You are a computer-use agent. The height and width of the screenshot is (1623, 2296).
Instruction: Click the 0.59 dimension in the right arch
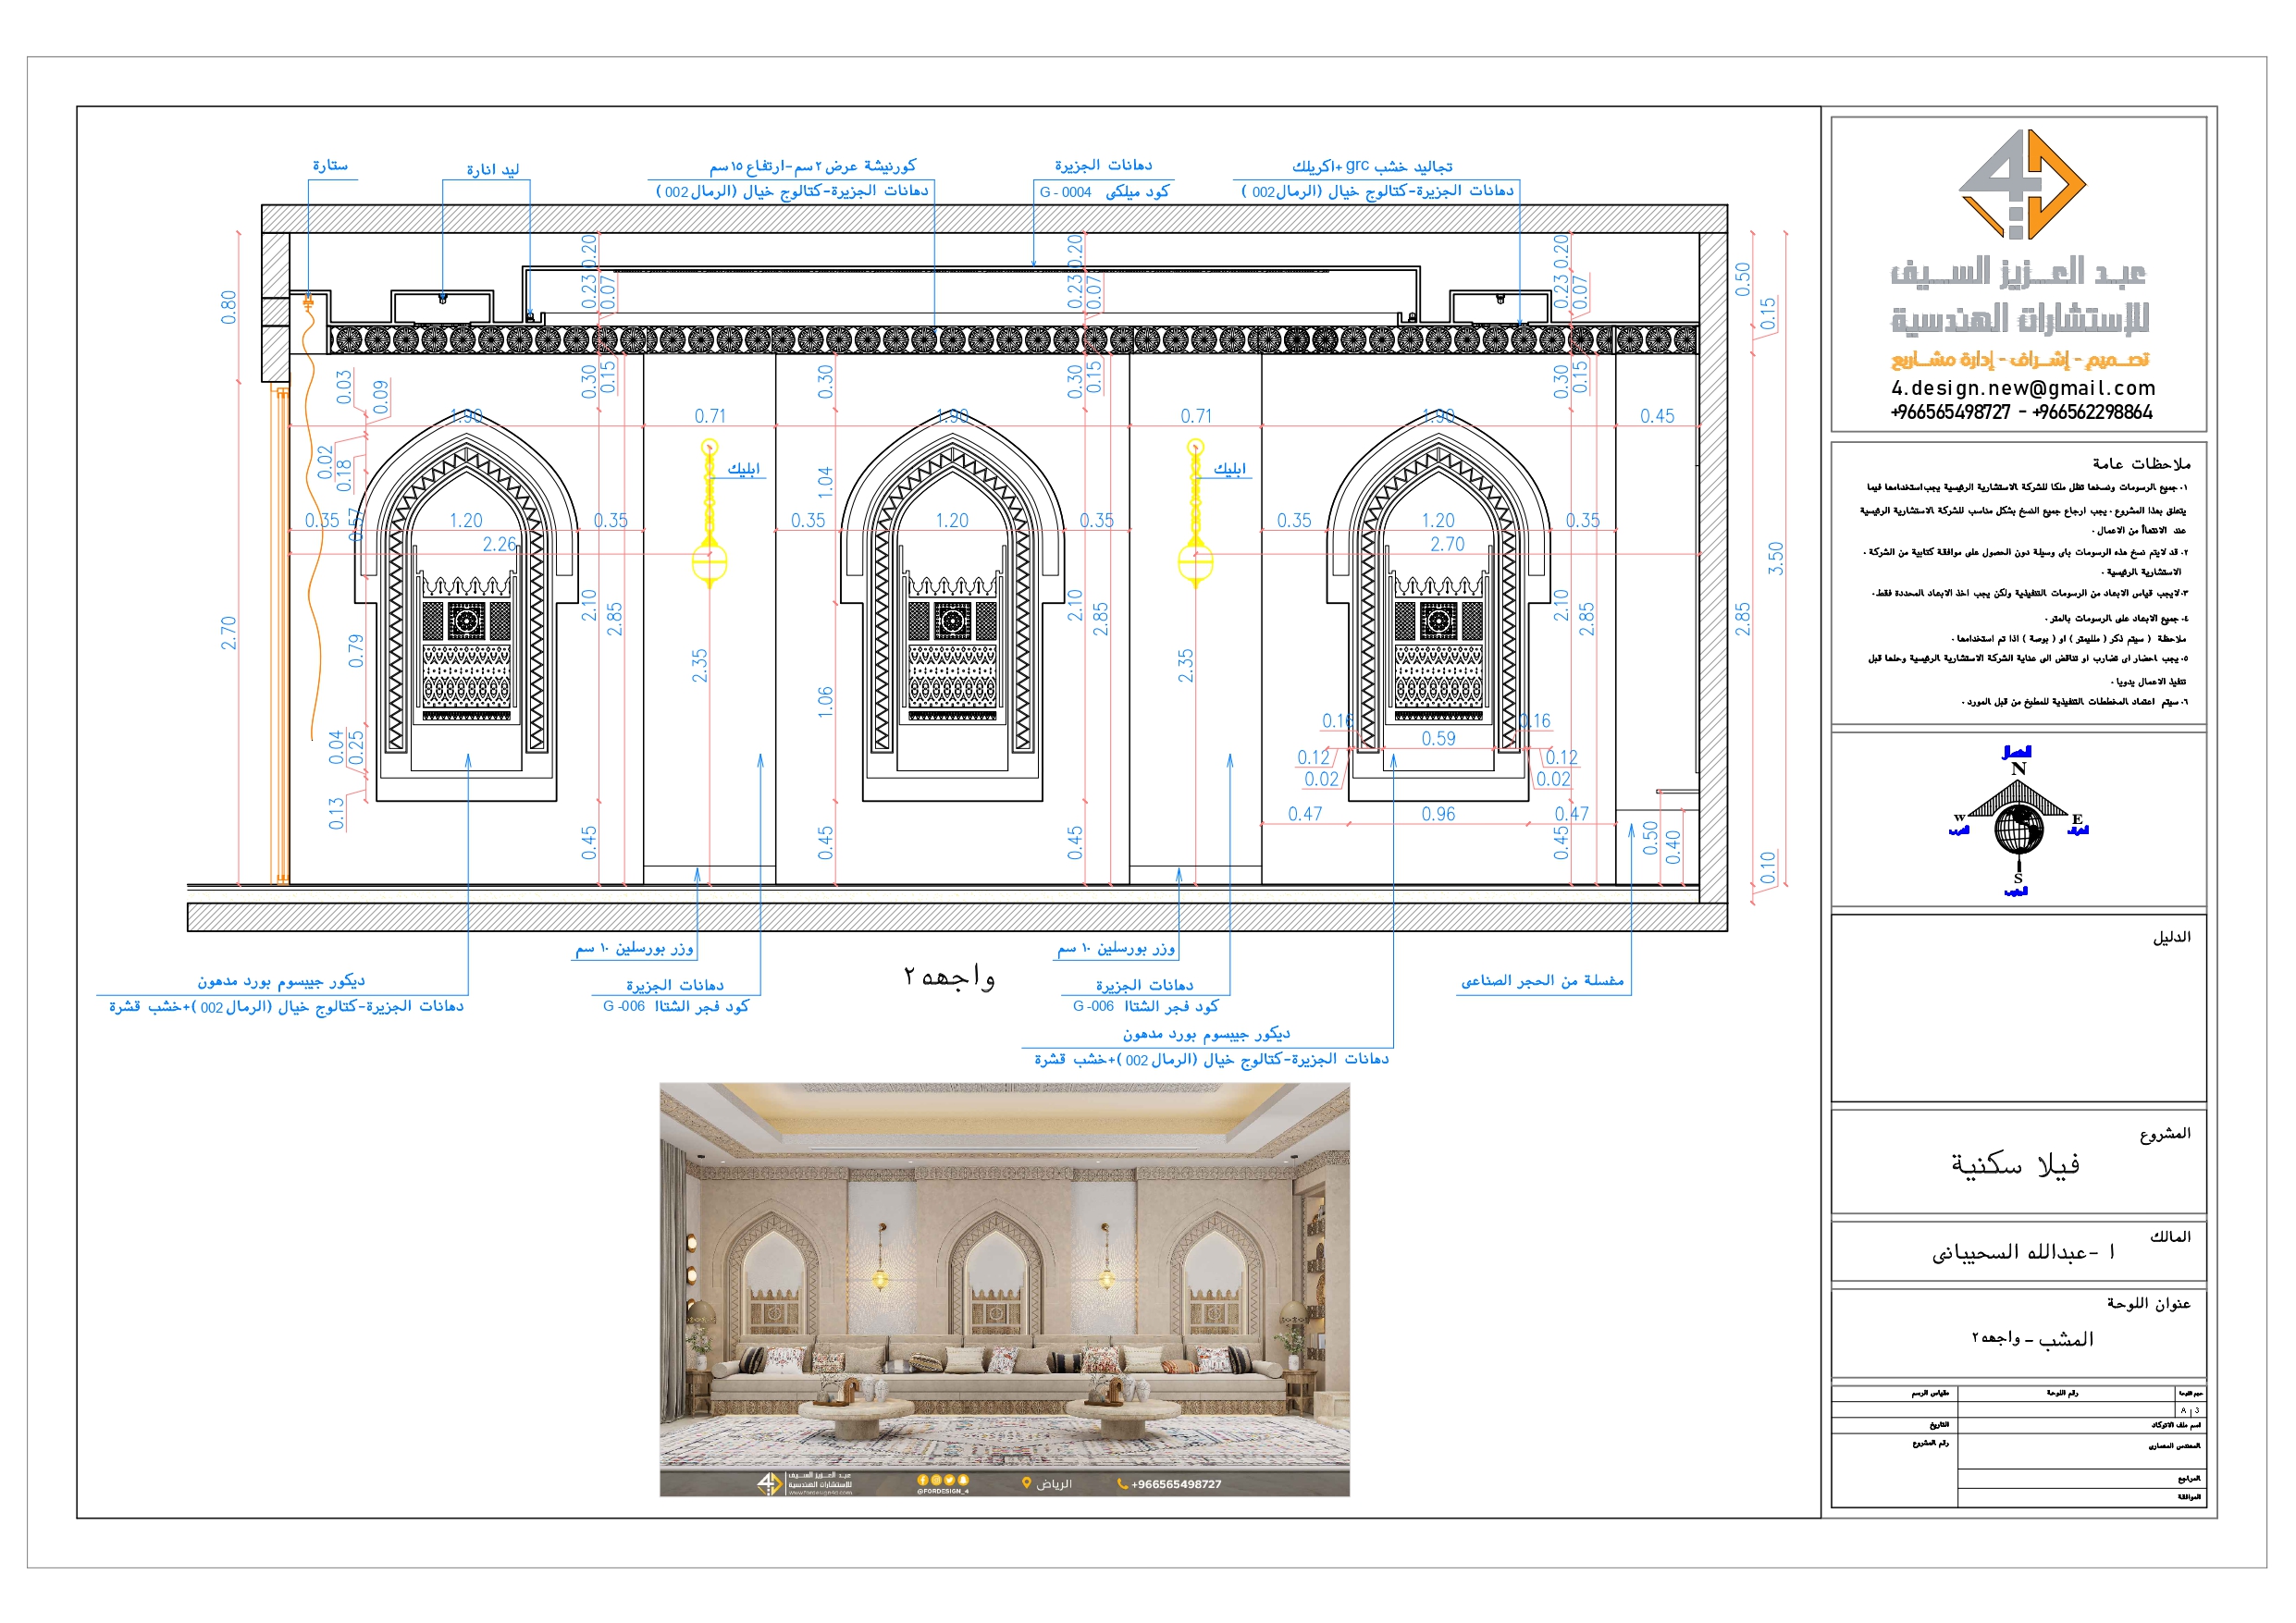point(1438,738)
